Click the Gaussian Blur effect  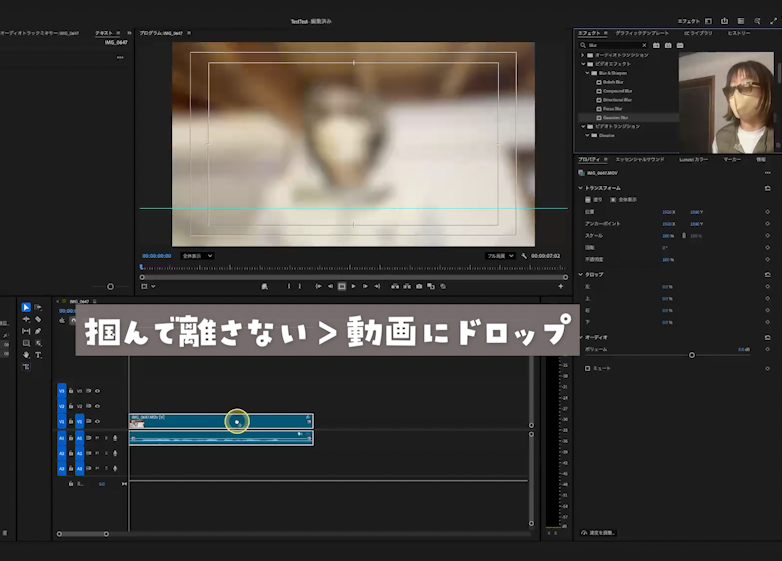(x=615, y=117)
